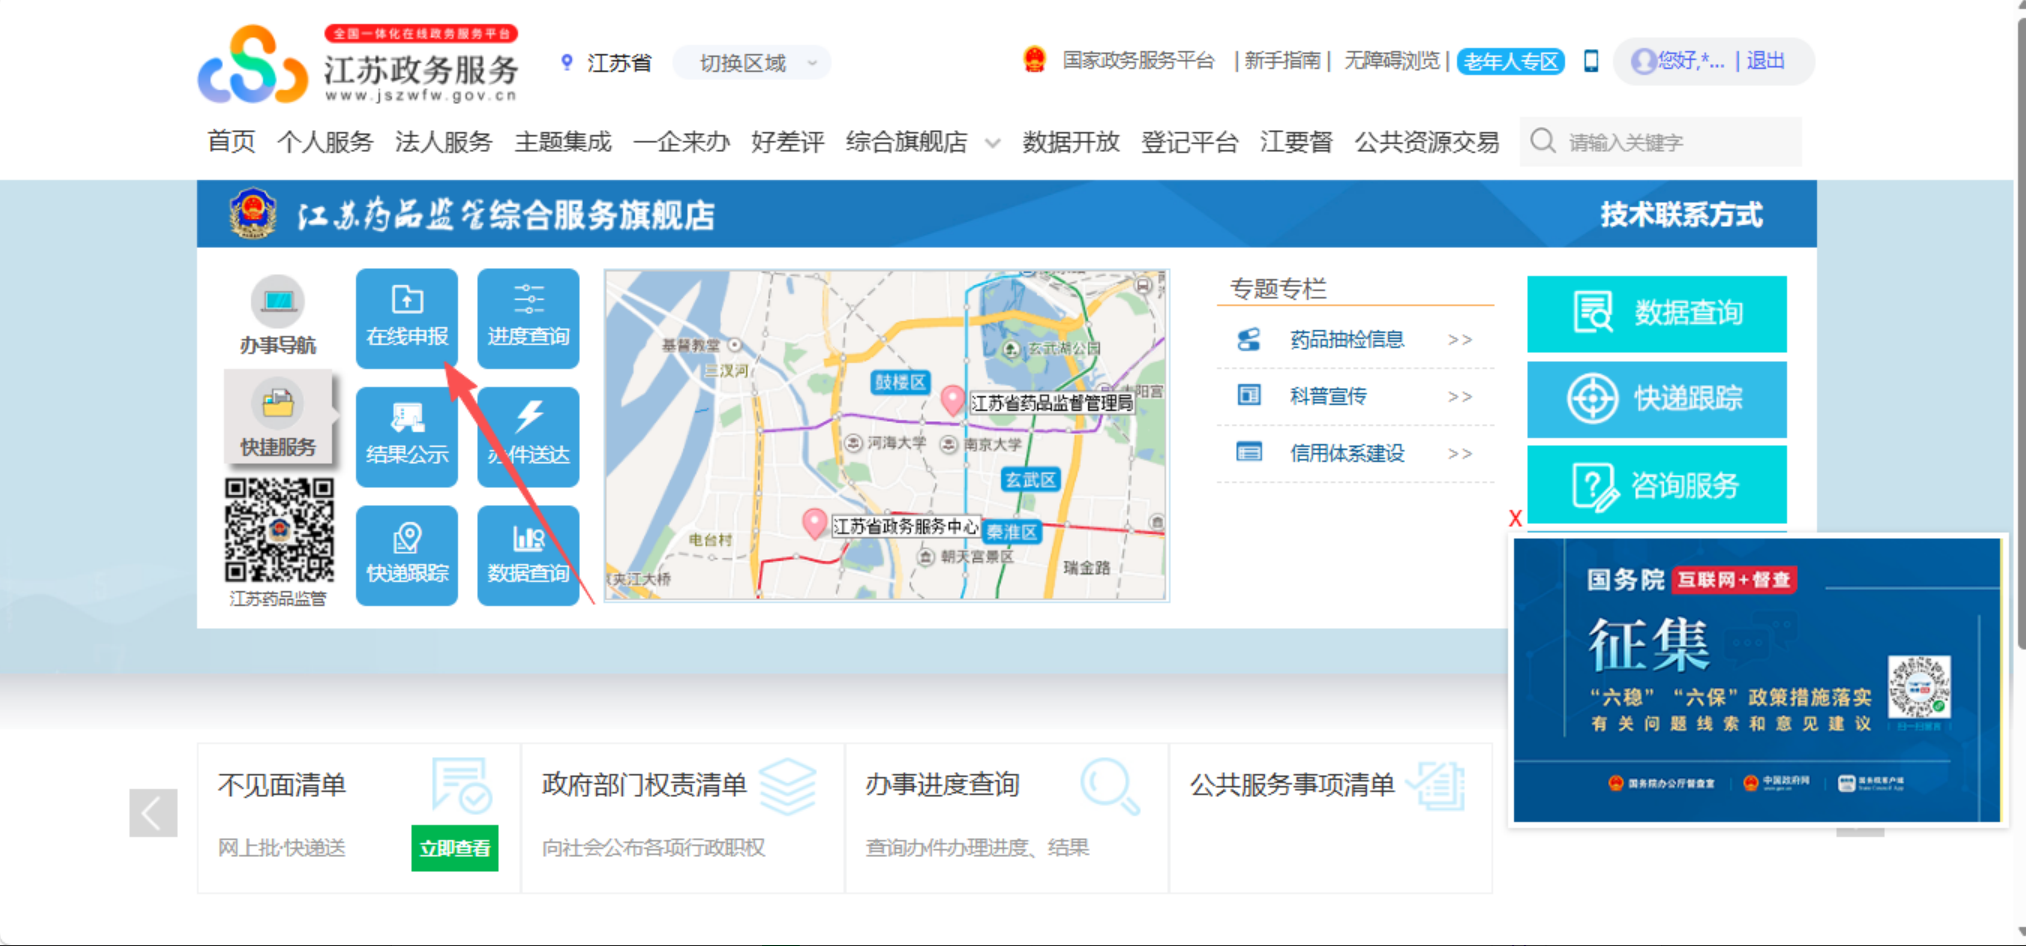Image resolution: width=2026 pixels, height=946 pixels.
Task: Expand 信用体系建设 arrows
Action: 1460,454
